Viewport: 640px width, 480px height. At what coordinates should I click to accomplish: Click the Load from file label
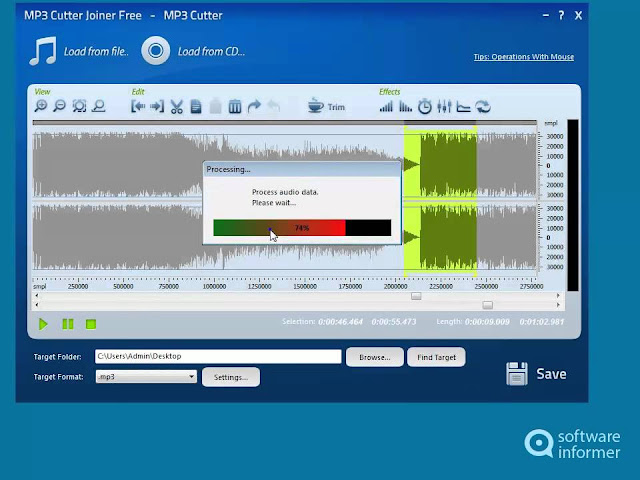click(x=96, y=51)
